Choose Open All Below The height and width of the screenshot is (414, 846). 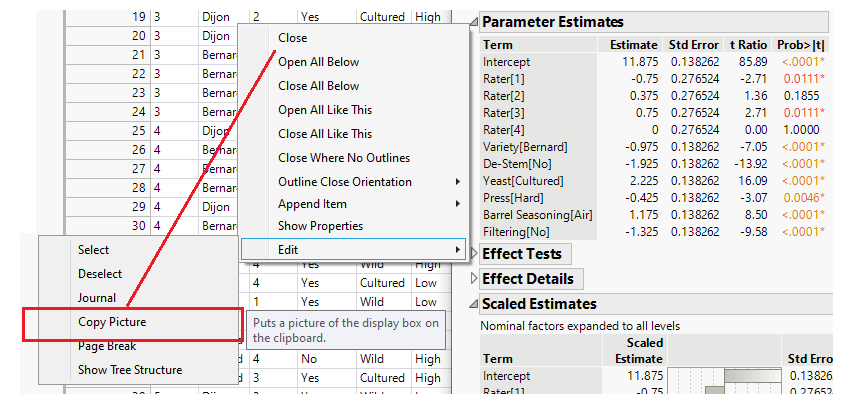pyautogui.click(x=318, y=62)
